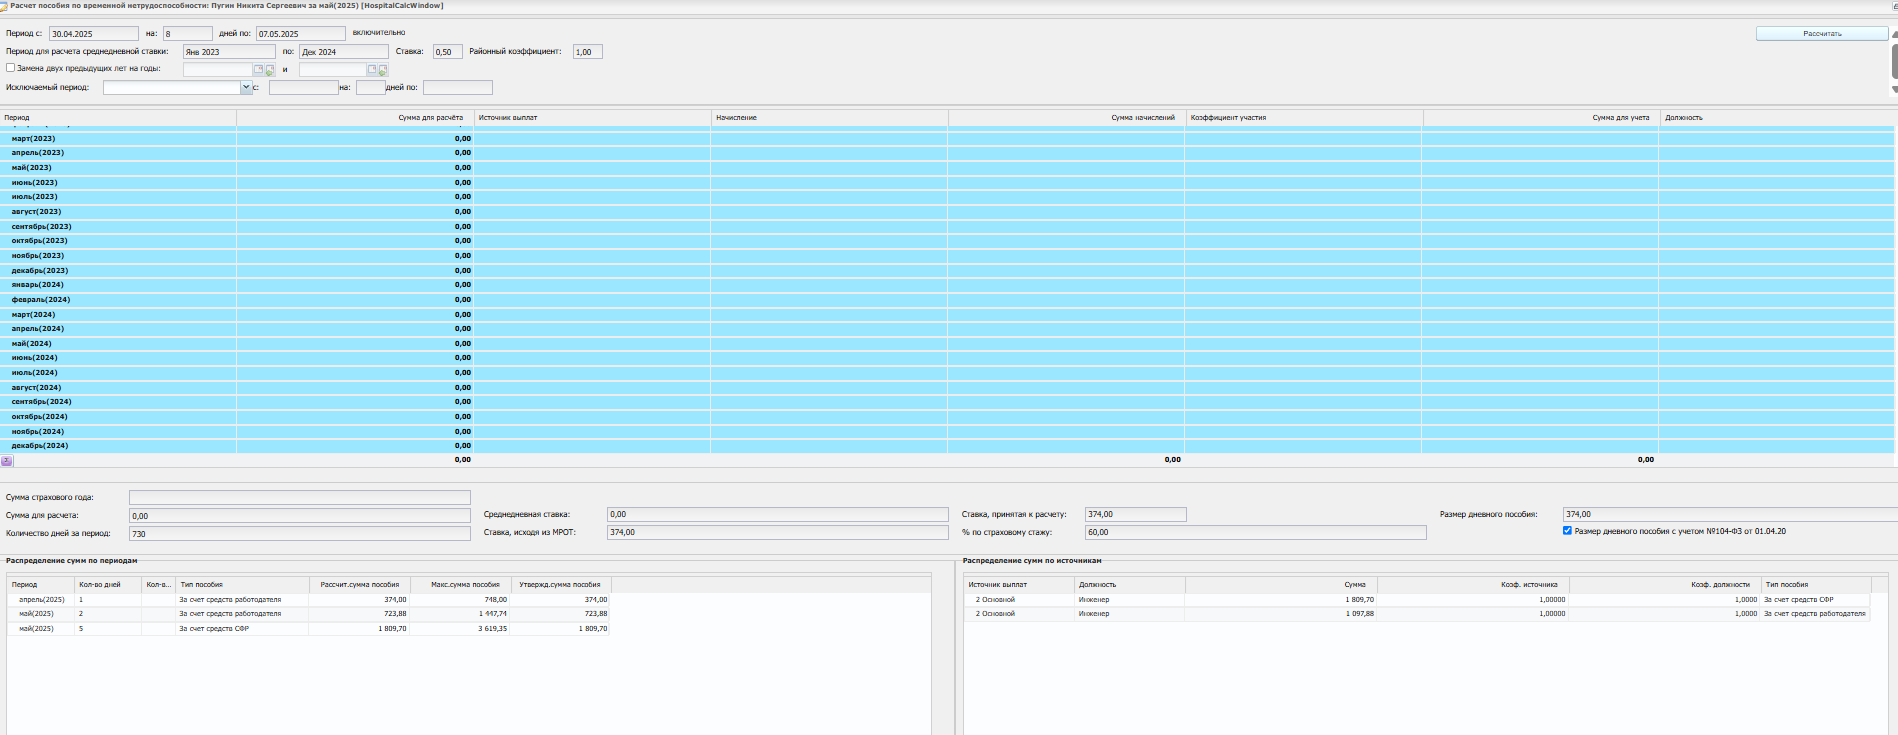Image resolution: width=1898 pixels, height=735 pixels.
Task: Click green-arrow calendar icon of first replacement year
Action: pos(269,70)
